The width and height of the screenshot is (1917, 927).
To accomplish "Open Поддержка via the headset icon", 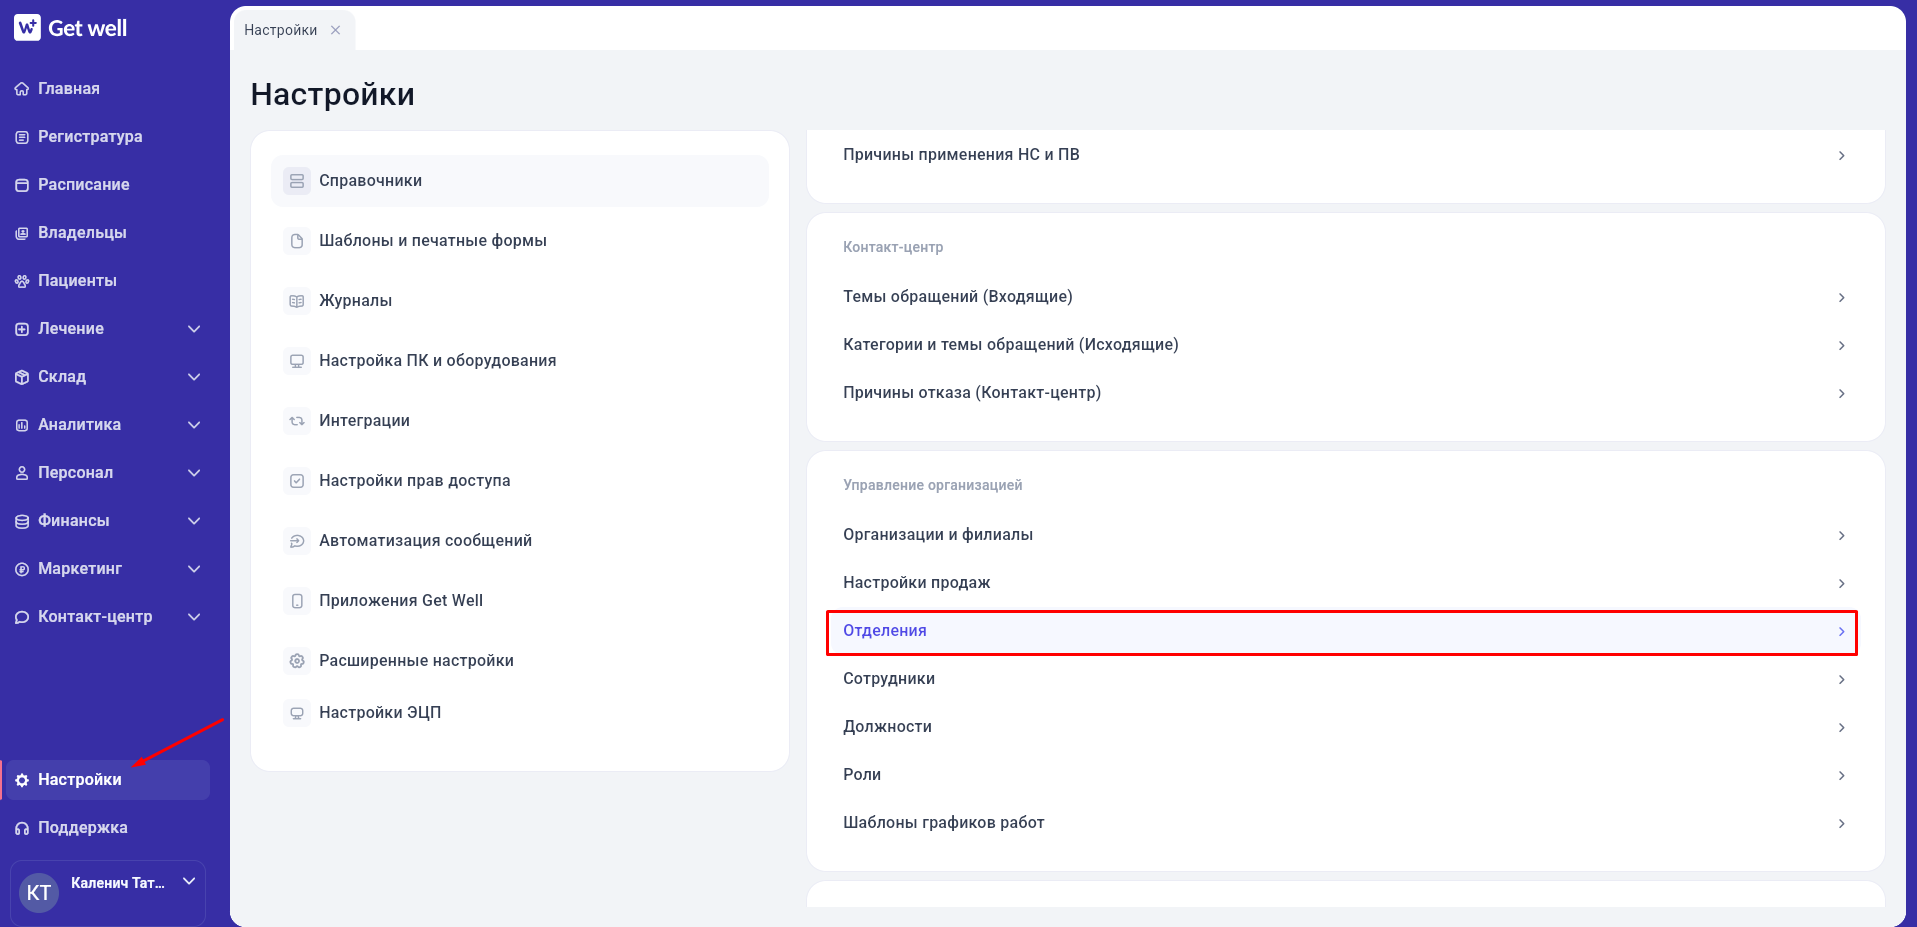I will 22,828.
